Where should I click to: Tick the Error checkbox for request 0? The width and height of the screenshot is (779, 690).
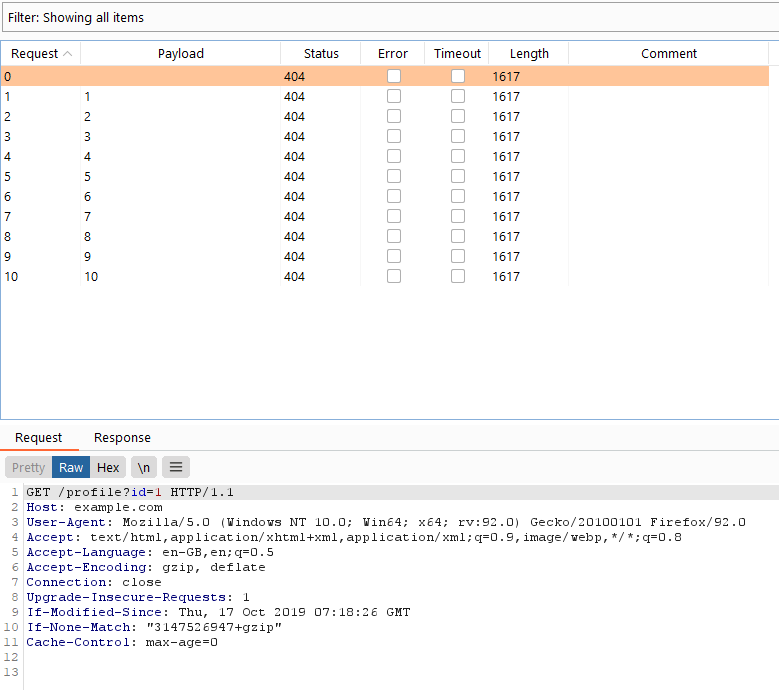point(394,76)
